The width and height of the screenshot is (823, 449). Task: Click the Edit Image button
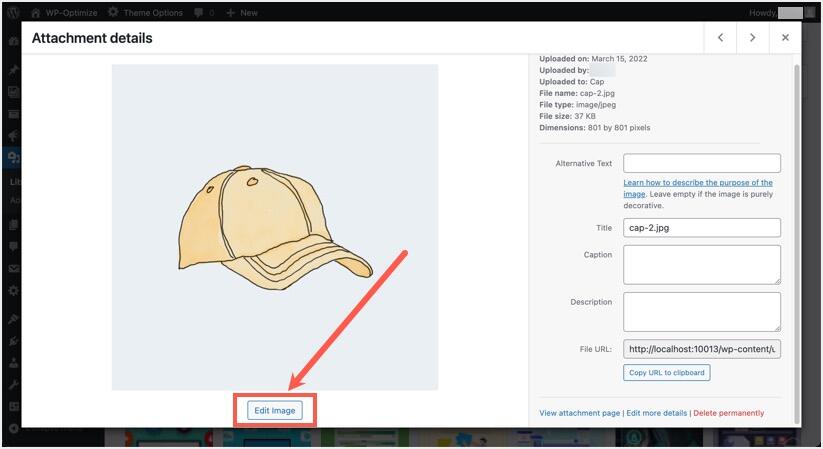pos(275,410)
